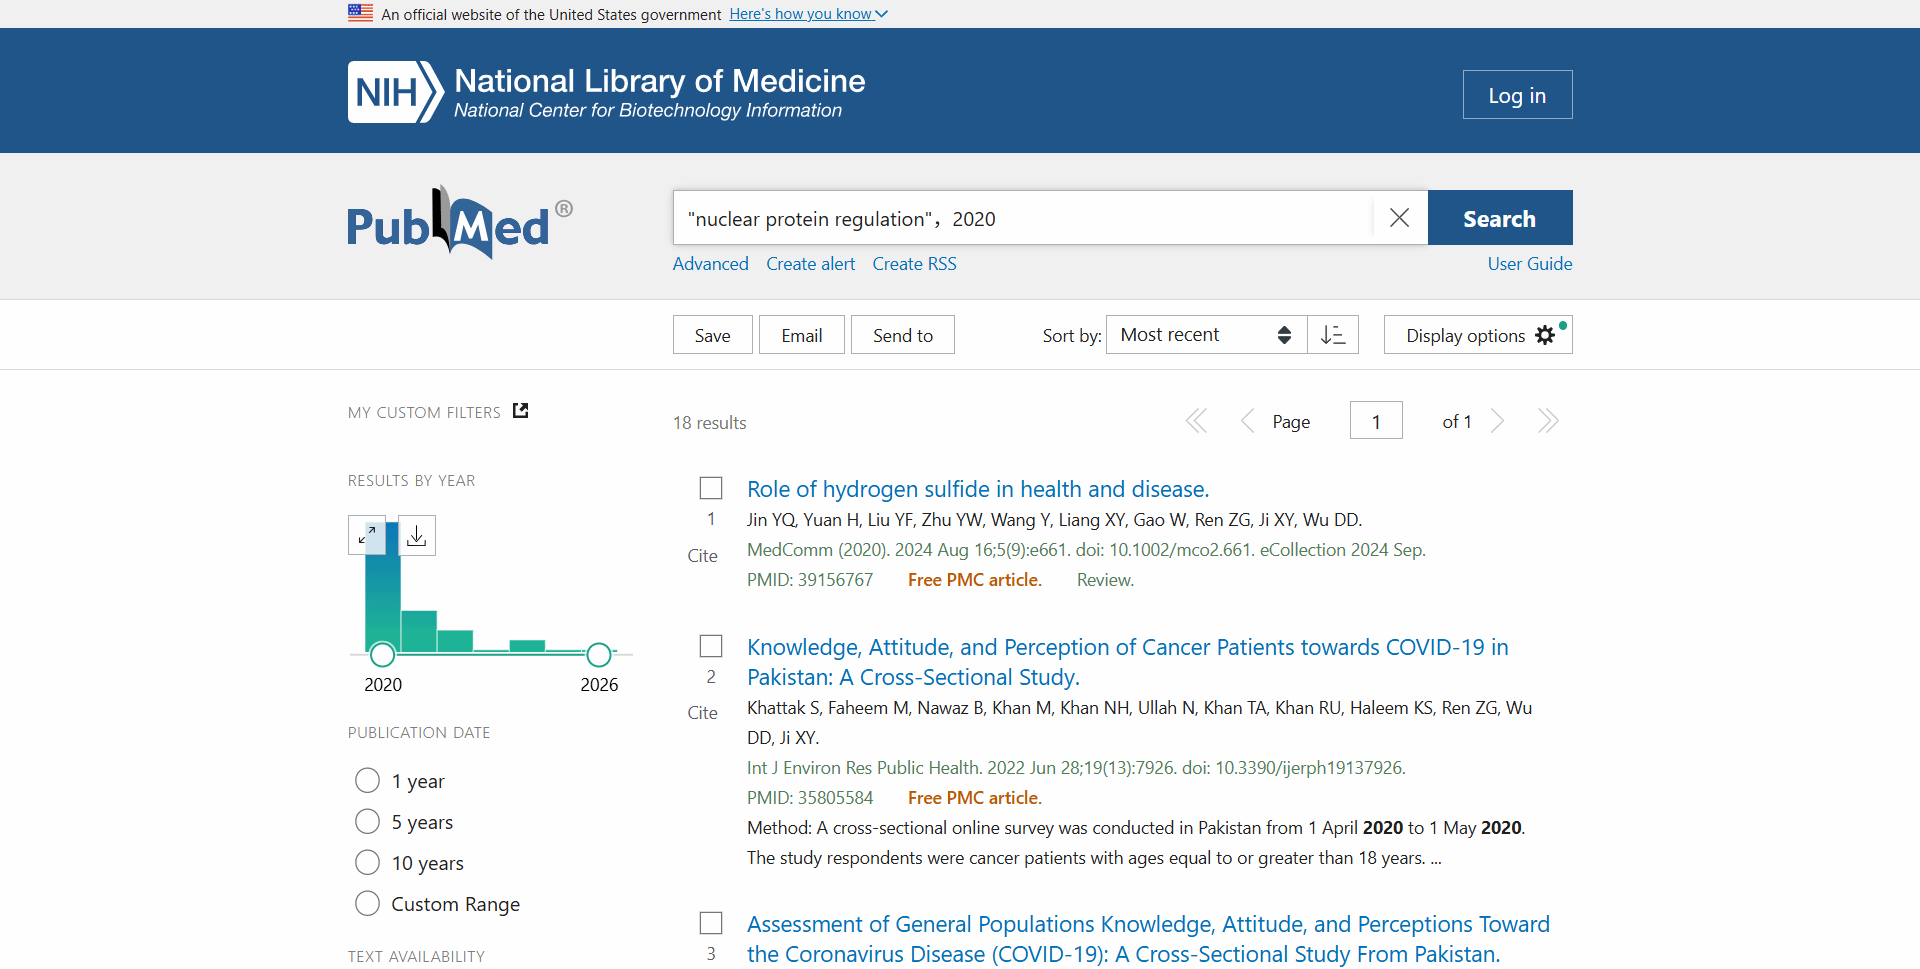The width and height of the screenshot is (1920, 969).
Task: Expand the results by year chart
Action: point(367,536)
